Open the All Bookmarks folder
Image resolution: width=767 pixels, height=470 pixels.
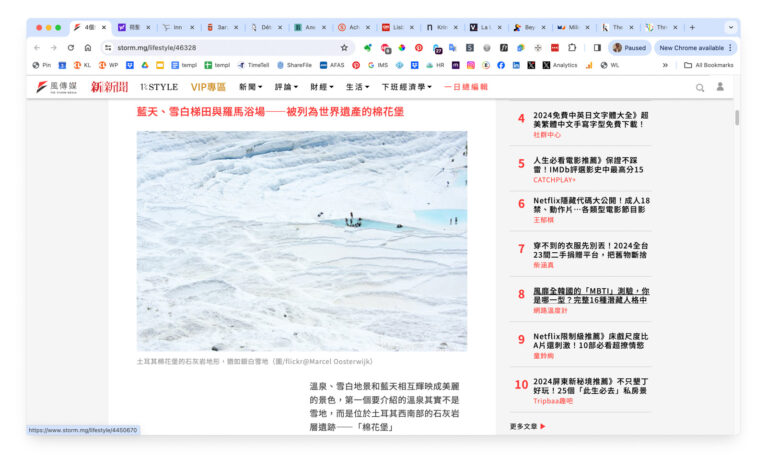click(708, 65)
